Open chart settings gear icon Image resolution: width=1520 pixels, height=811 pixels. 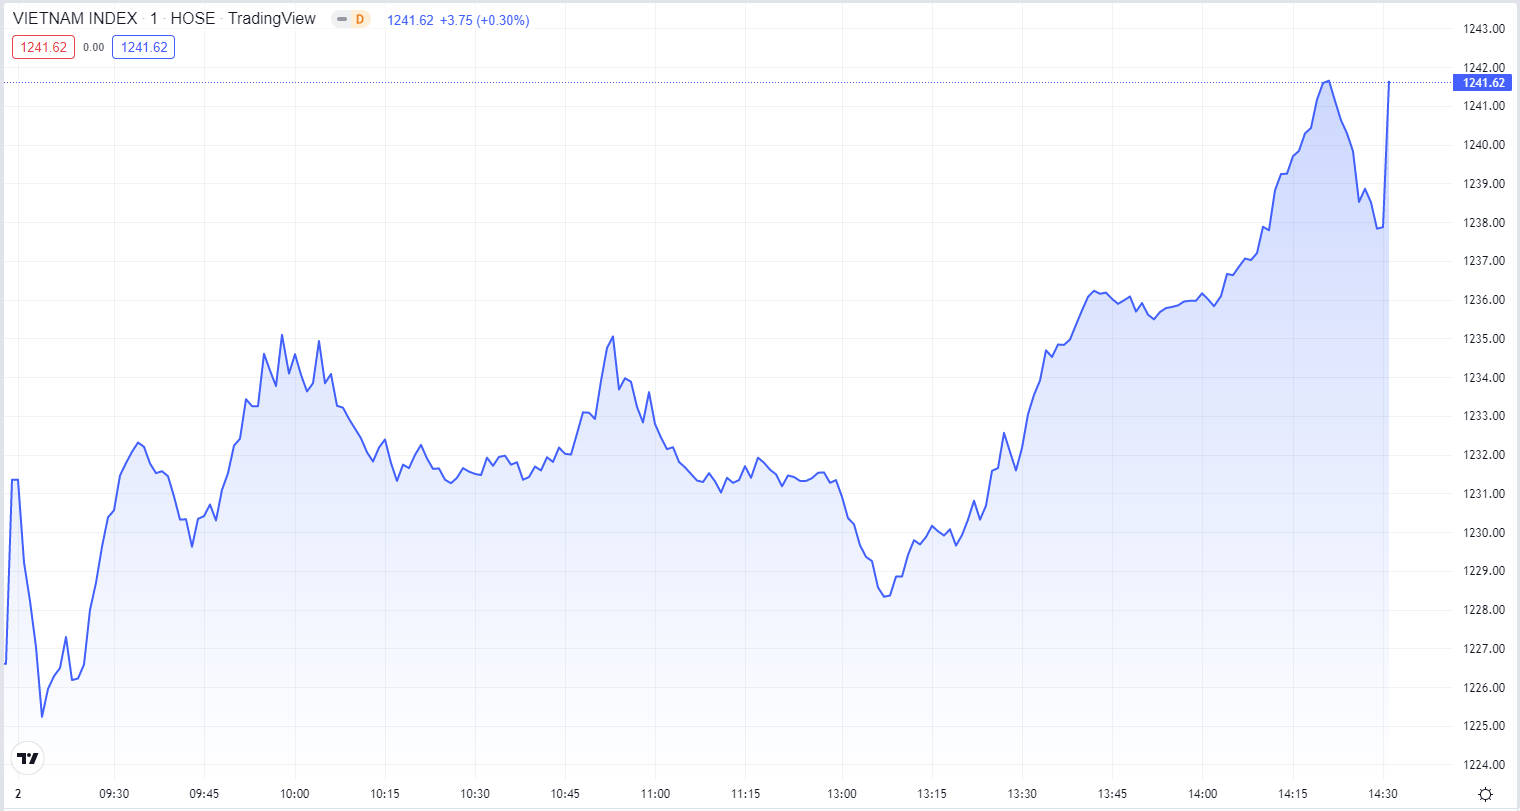1486,794
